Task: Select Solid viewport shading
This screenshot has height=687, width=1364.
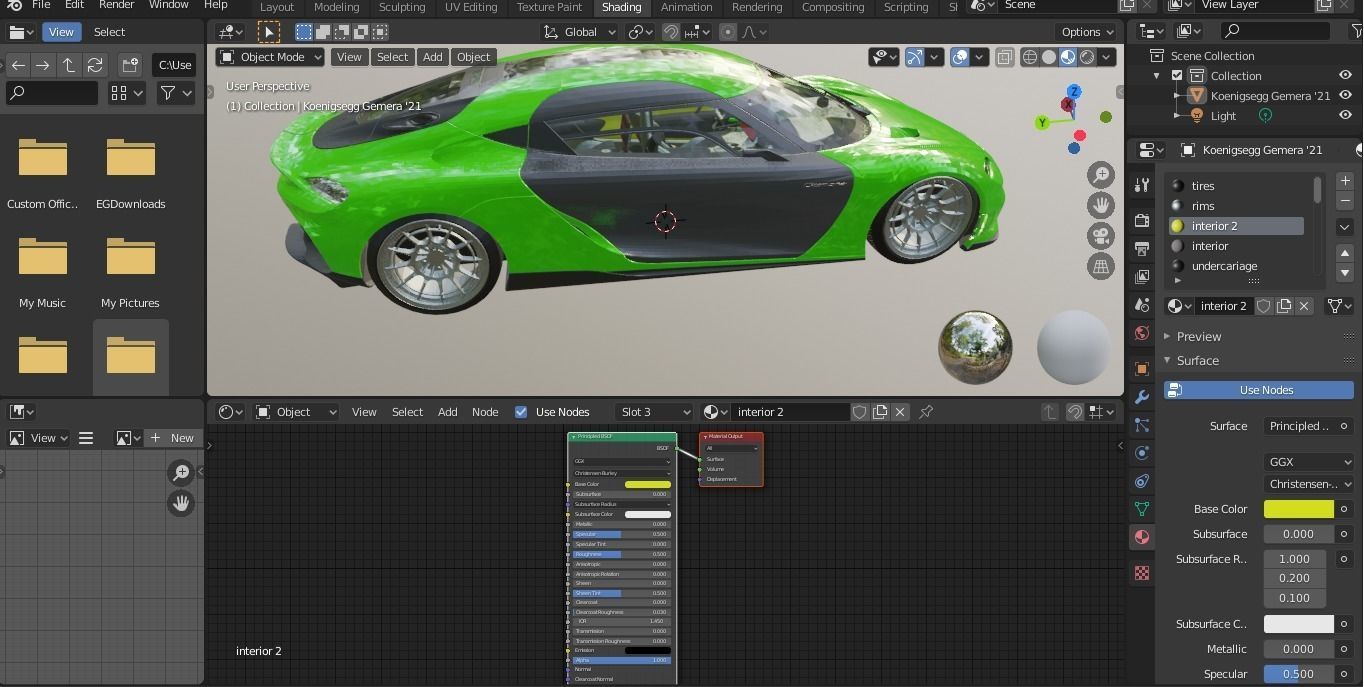Action: click(1049, 57)
